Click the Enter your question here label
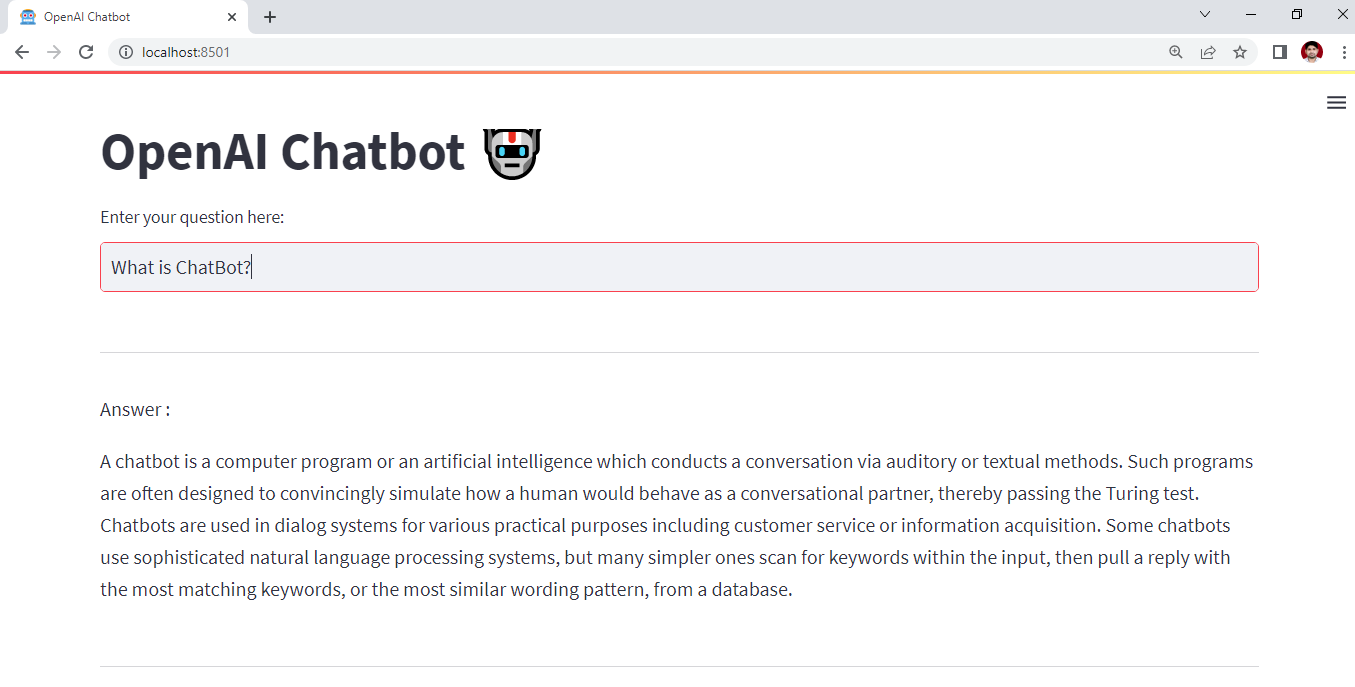 [x=191, y=217]
